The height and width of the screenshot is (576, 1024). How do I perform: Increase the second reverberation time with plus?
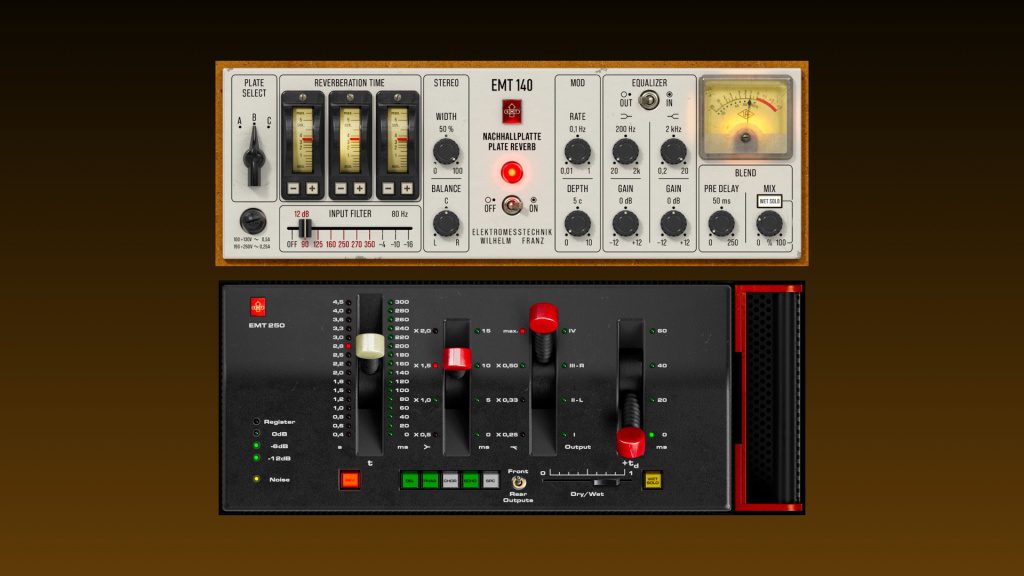(x=359, y=189)
